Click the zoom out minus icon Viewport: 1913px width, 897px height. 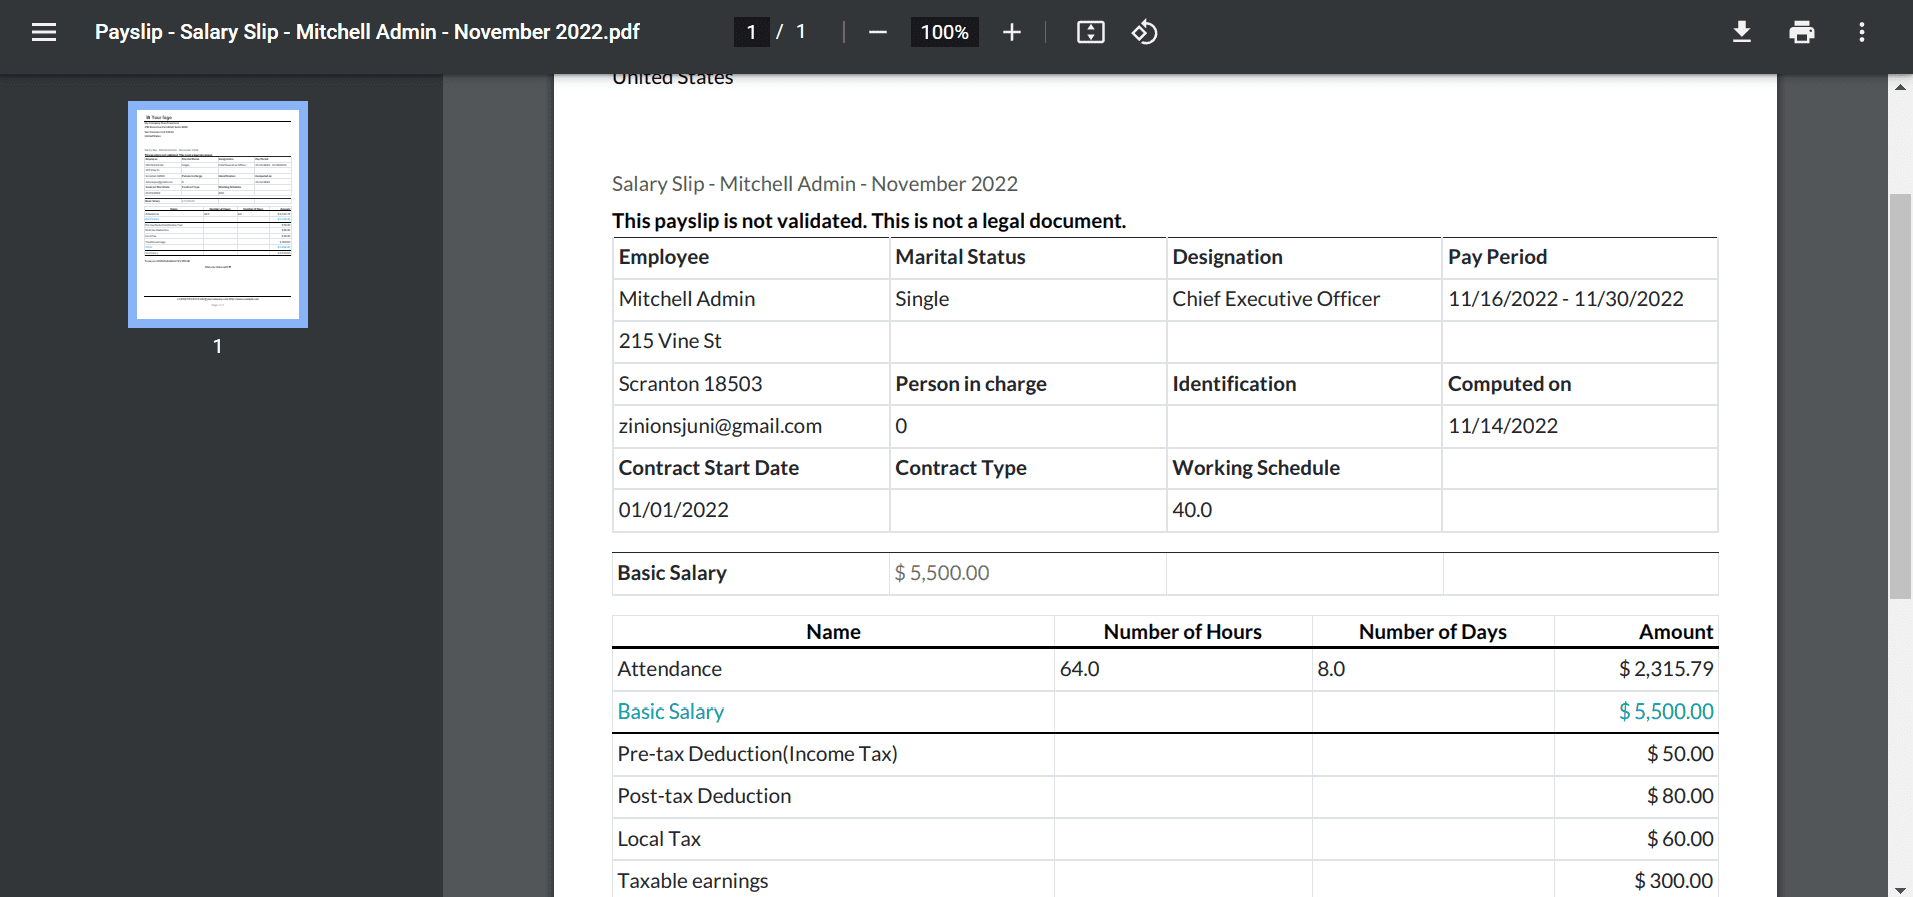click(877, 32)
